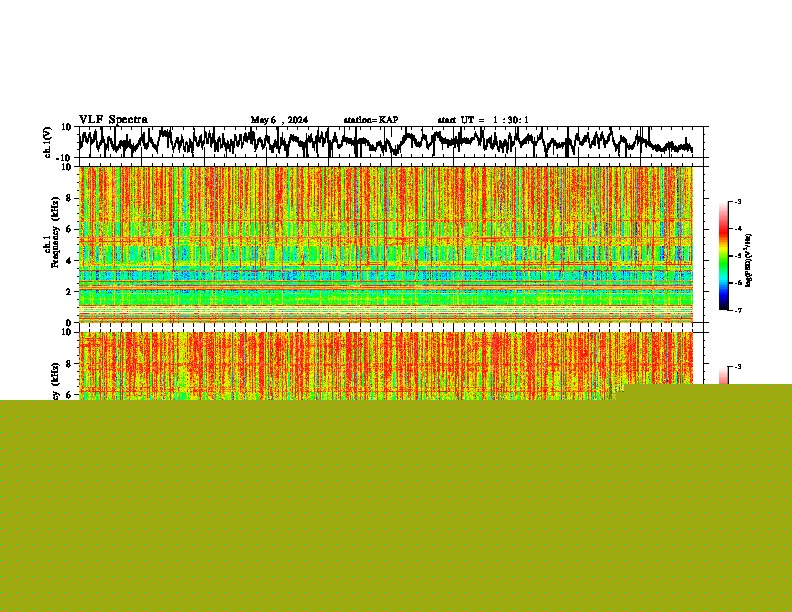Click the ch.1 (V) waveform trace panel
The image size is (792, 612).
click(391, 142)
